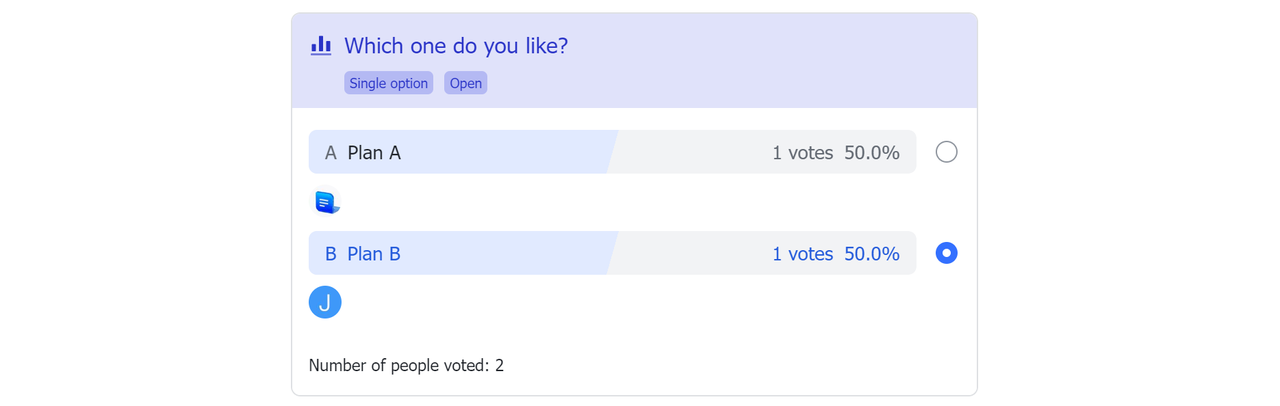This screenshot has width=1280, height=406.
Task: Click Plan A's 50.0% percentage
Action: (872, 153)
